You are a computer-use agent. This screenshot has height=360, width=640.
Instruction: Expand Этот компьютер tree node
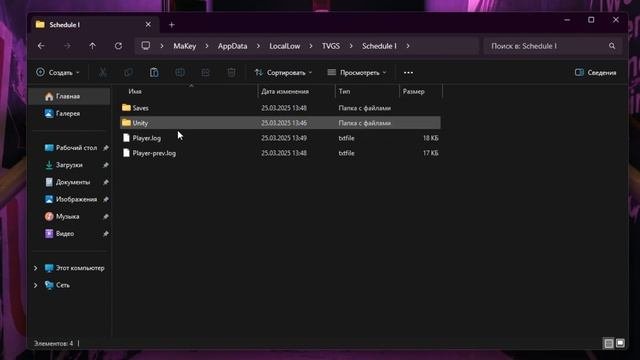point(36,268)
